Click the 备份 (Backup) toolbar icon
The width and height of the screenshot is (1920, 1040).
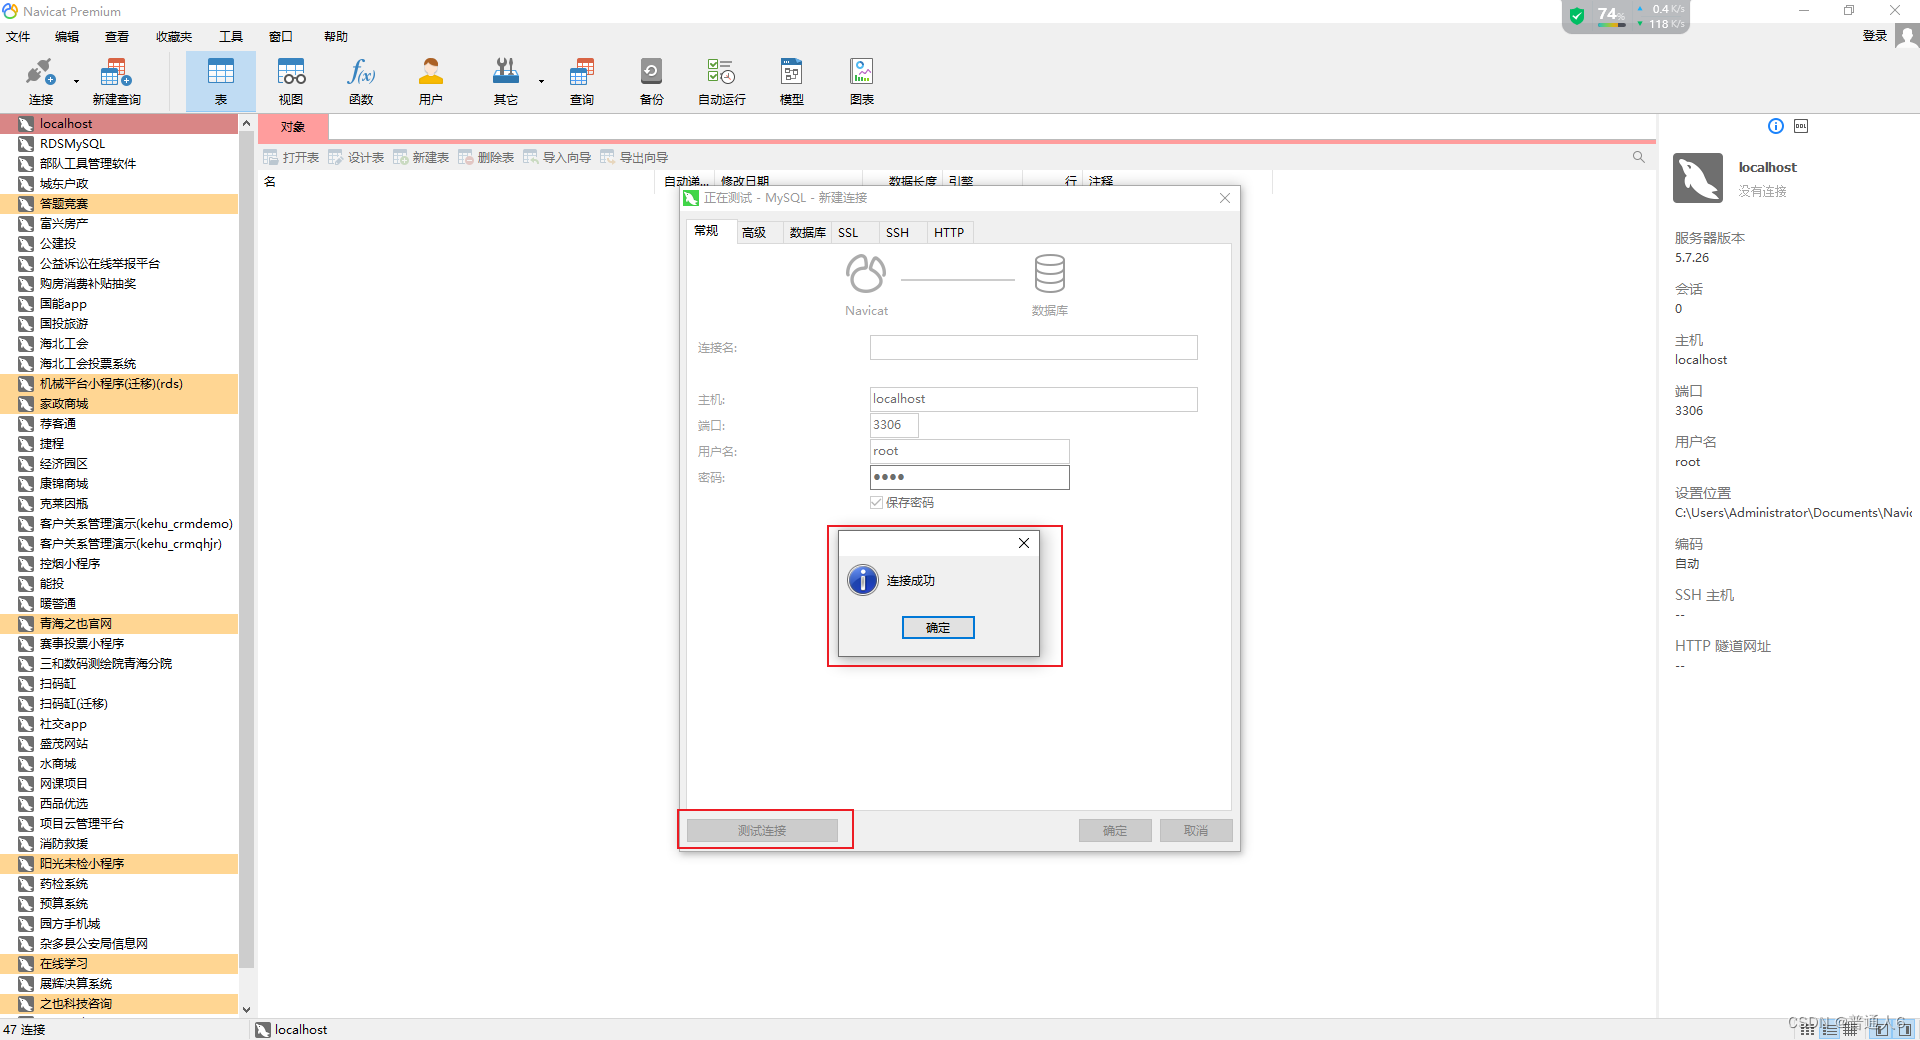[x=652, y=82]
